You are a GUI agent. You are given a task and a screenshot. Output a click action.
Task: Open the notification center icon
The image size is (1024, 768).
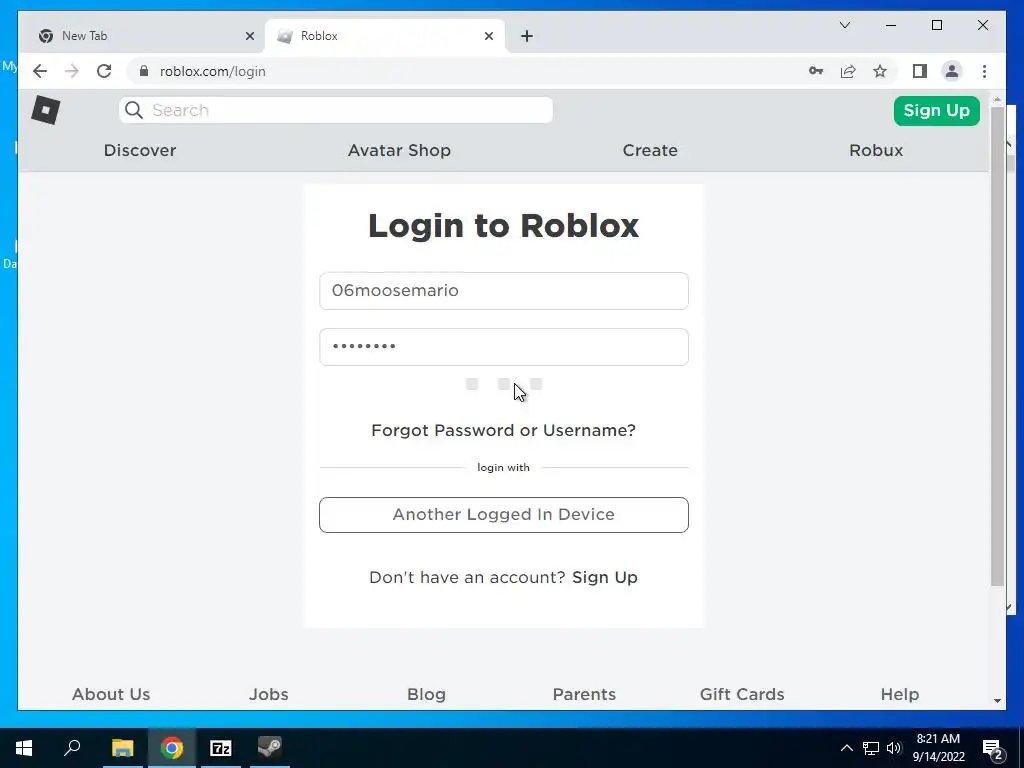coord(993,748)
